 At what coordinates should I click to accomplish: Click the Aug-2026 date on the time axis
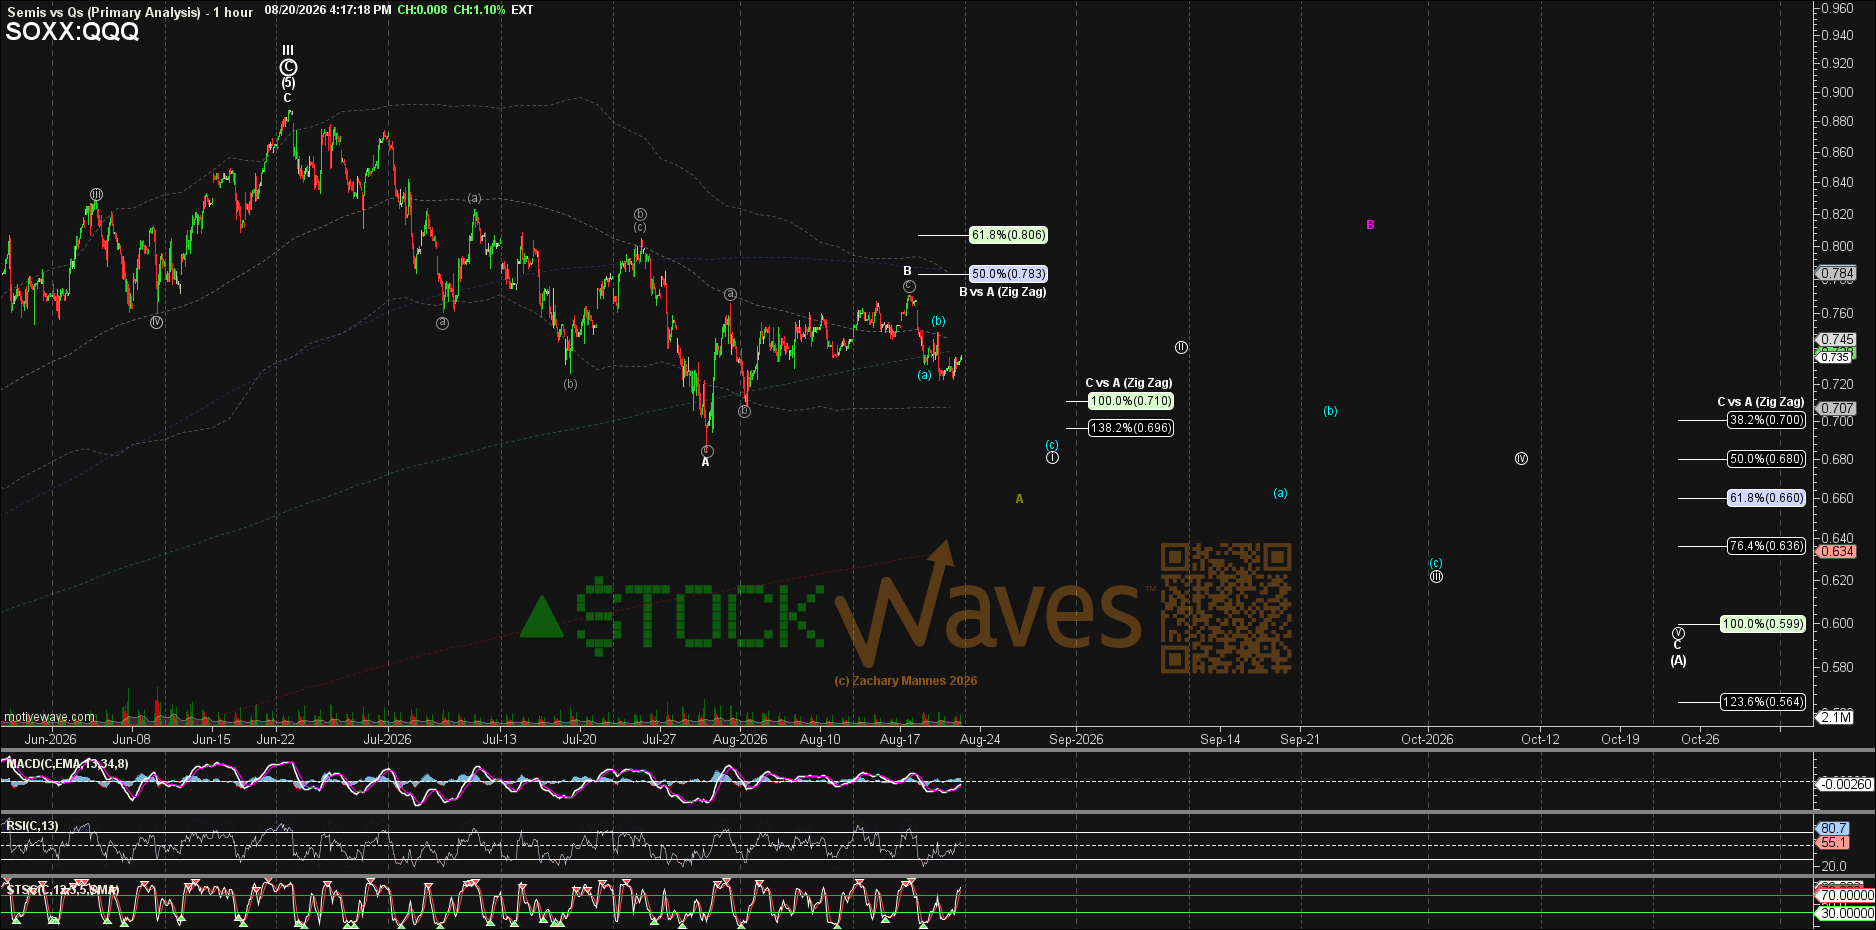pyautogui.click(x=740, y=740)
